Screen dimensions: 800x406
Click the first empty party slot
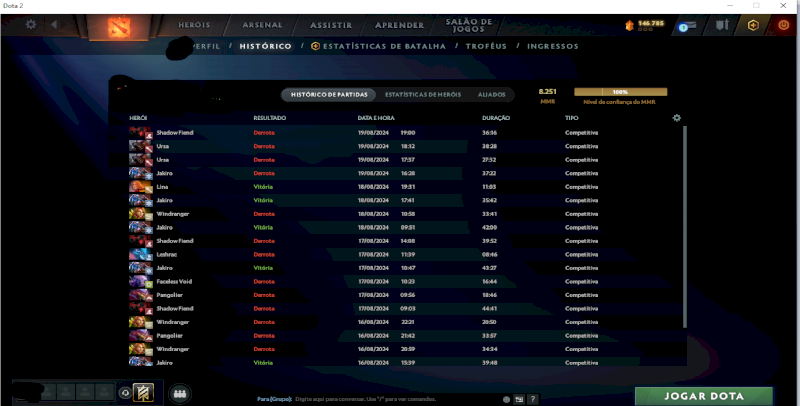48,392
